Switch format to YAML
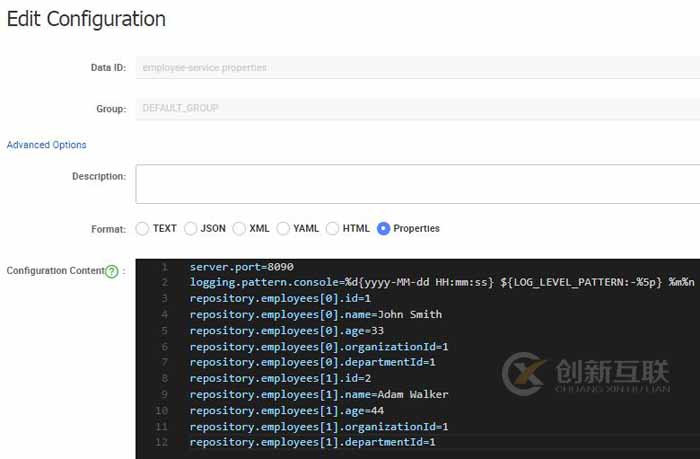Viewport: 700px width, 459px height. [283, 228]
